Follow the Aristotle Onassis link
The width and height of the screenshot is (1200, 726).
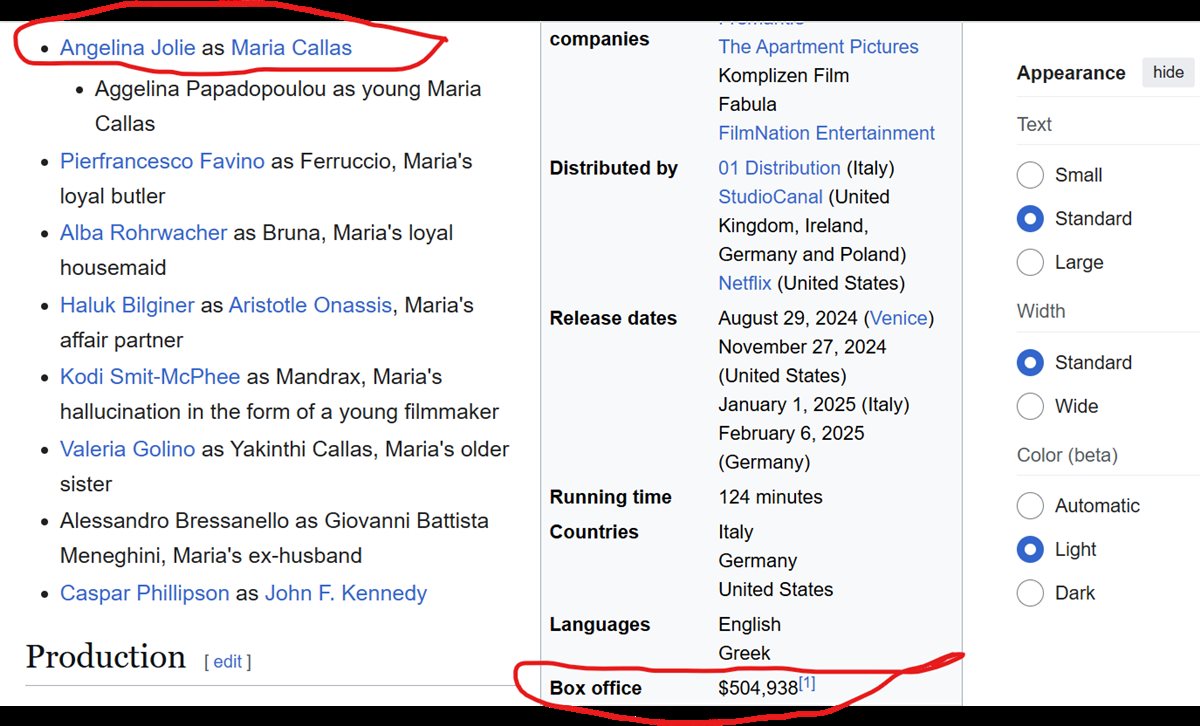(x=310, y=305)
